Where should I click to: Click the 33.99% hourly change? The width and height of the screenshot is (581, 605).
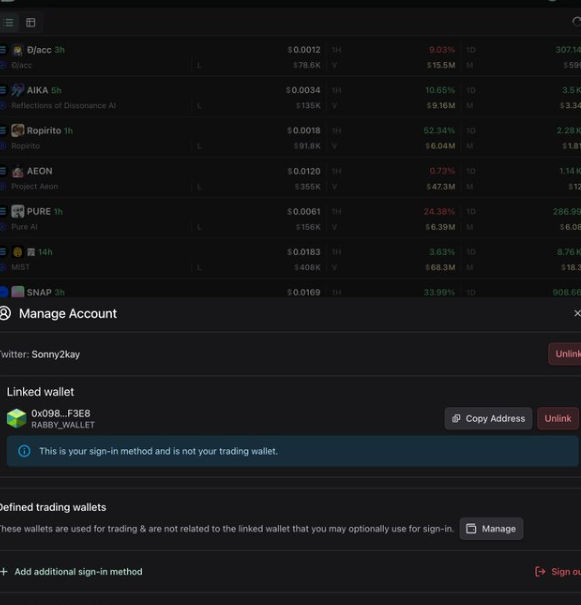coord(439,292)
